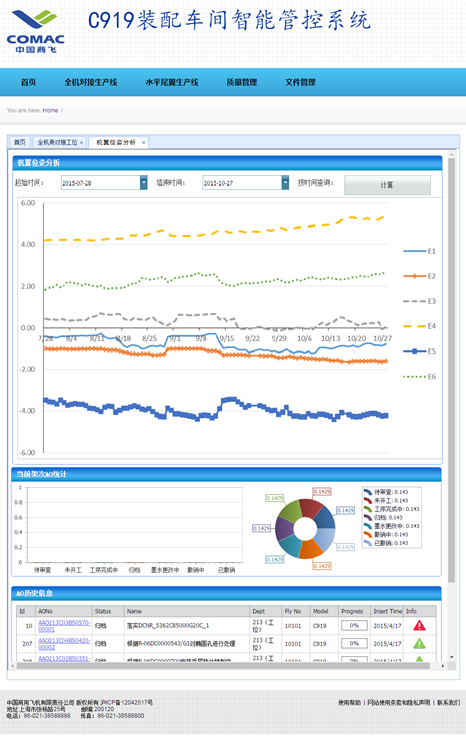Click the 已撤销 pie legend entry
The height and width of the screenshot is (738, 466).
pos(386,543)
